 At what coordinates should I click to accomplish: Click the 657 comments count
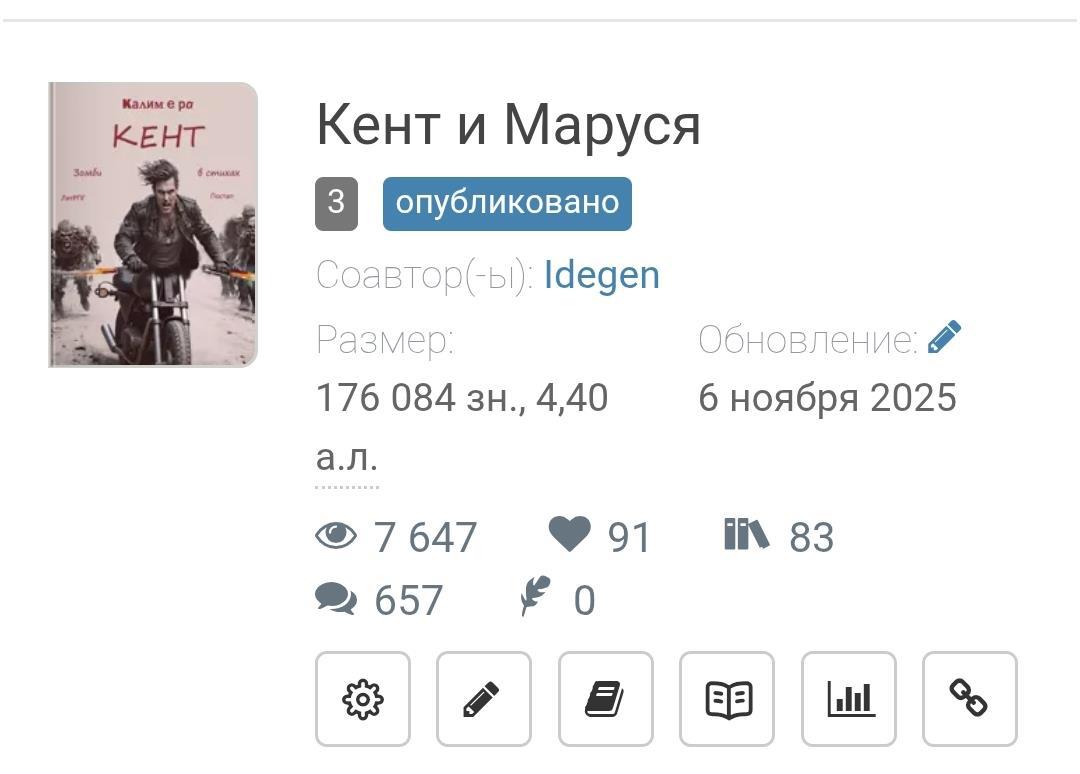click(408, 600)
